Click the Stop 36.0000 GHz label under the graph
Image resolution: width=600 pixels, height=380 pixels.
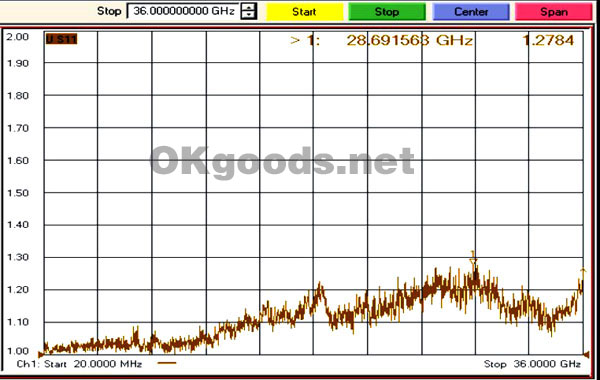[532, 364]
